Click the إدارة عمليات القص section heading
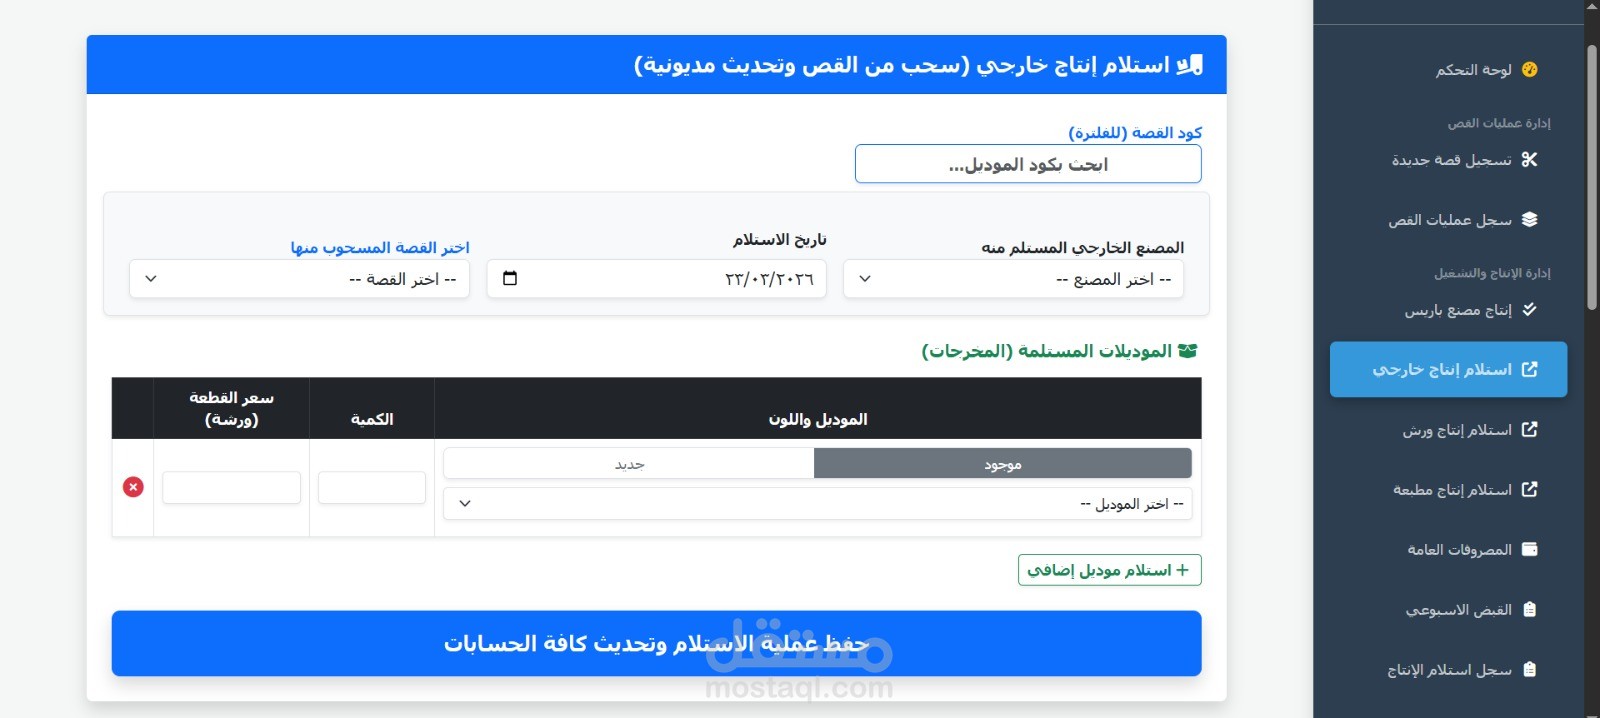The height and width of the screenshot is (718, 1600). coord(1499,123)
